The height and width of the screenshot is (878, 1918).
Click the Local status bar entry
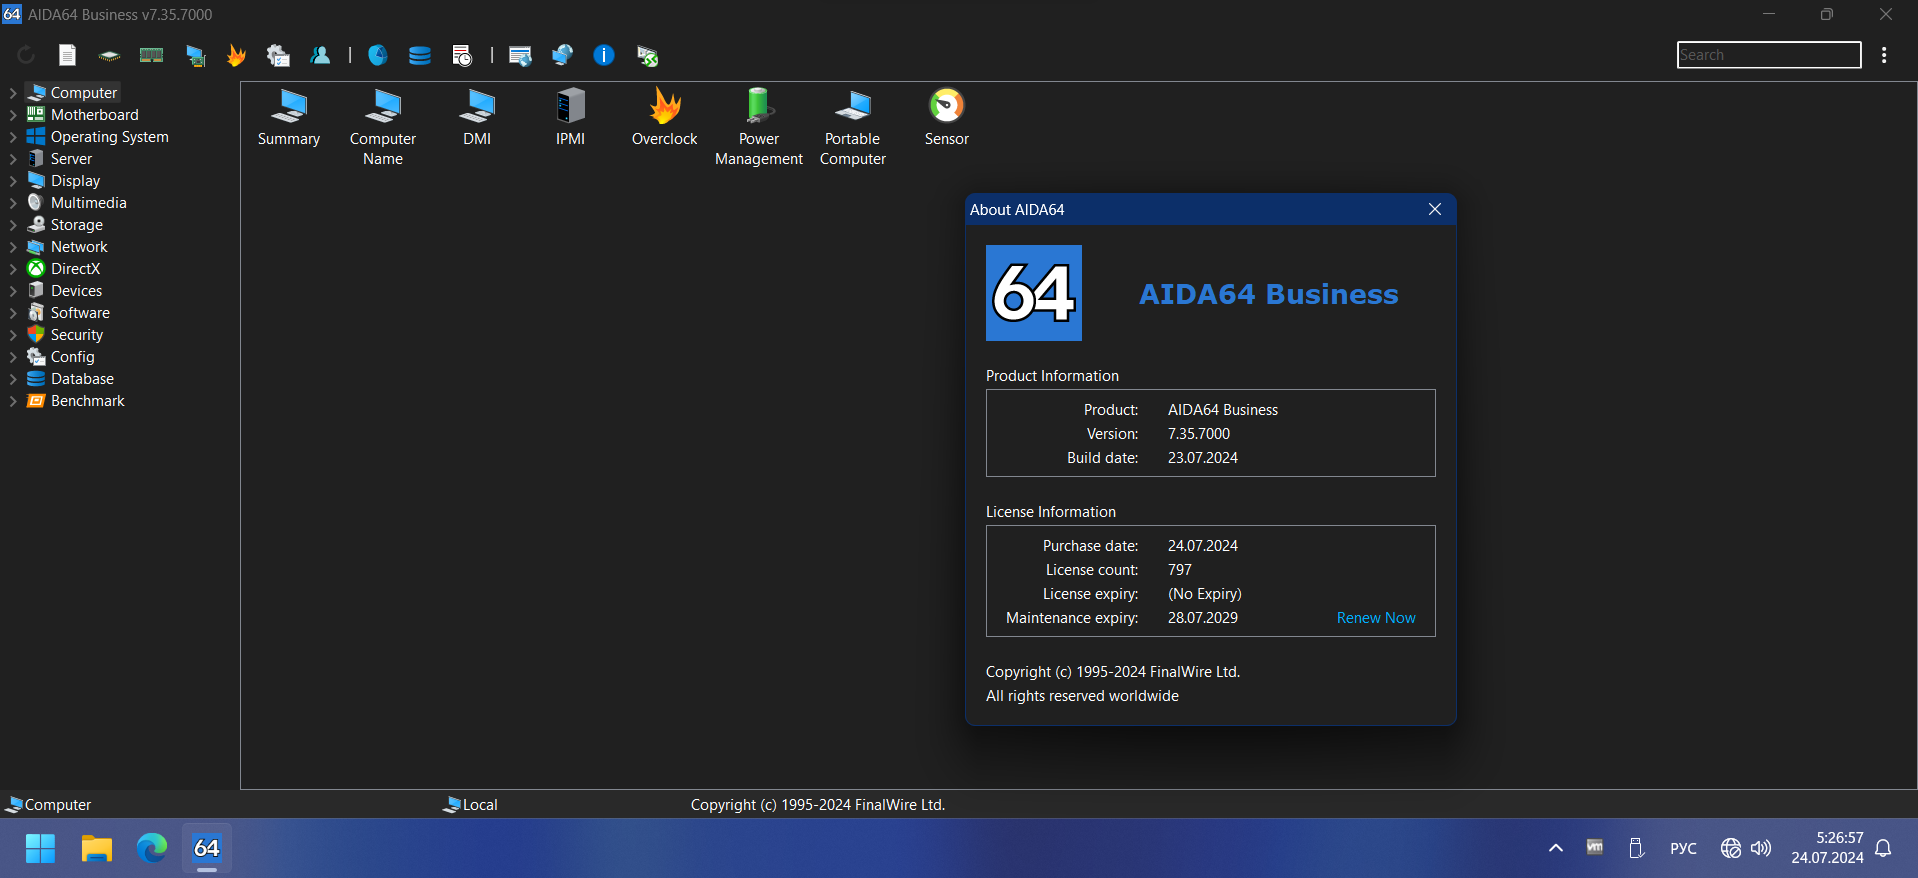coord(470,805)
